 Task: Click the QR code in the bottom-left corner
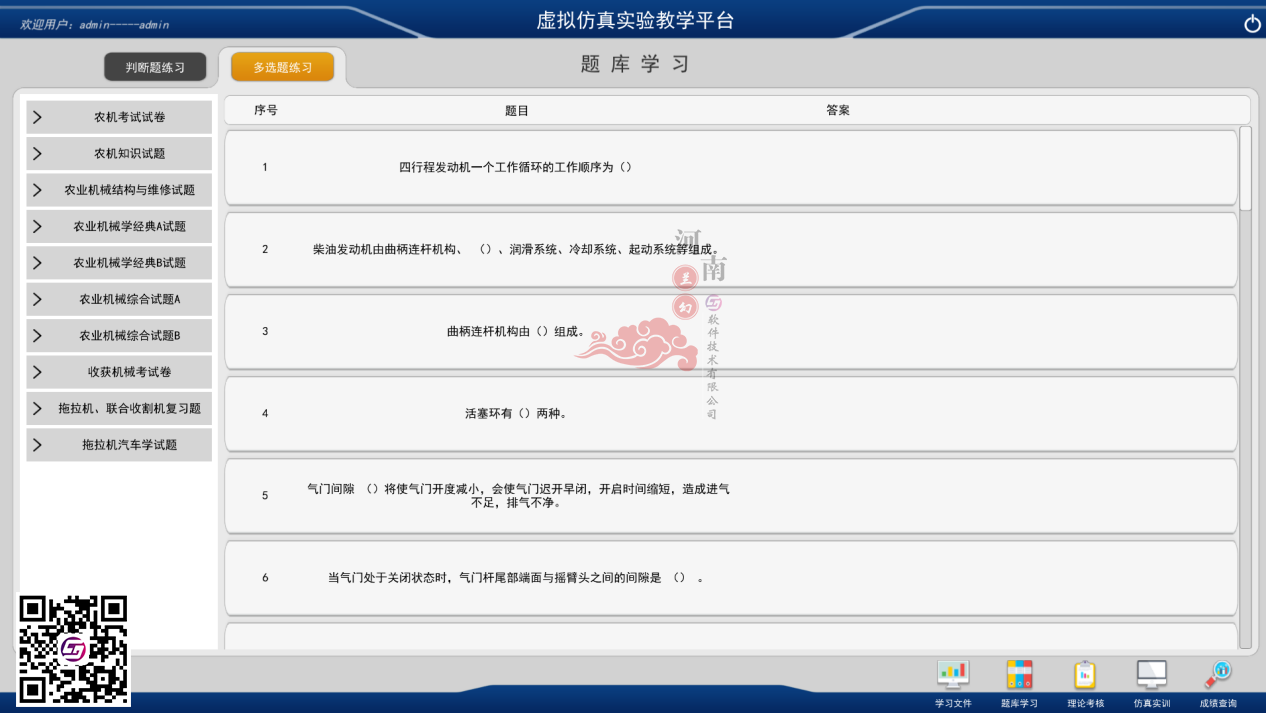(x=72, y=652)
